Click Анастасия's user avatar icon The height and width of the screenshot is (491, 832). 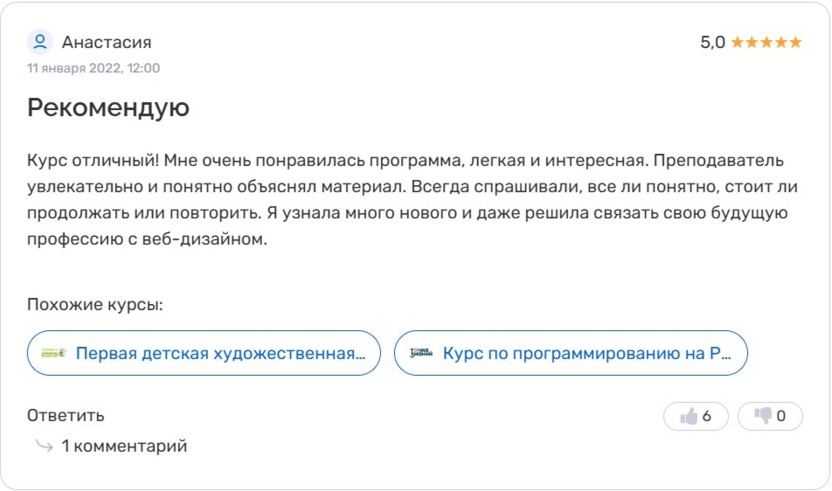41,42
